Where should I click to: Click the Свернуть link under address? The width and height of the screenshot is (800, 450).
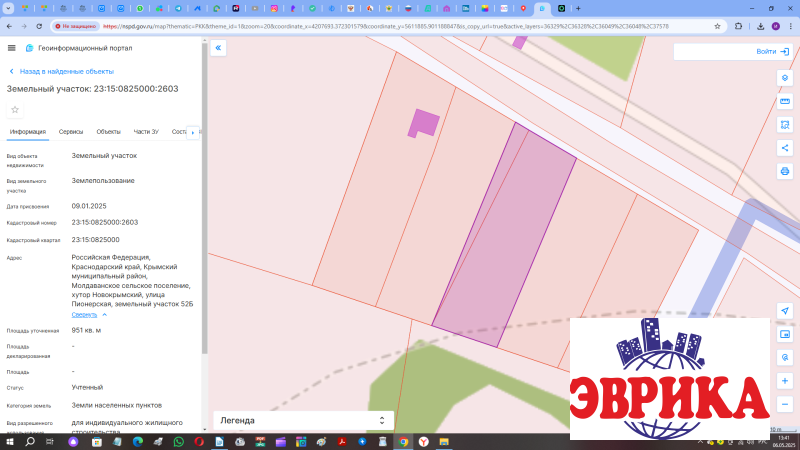(84, 315)
